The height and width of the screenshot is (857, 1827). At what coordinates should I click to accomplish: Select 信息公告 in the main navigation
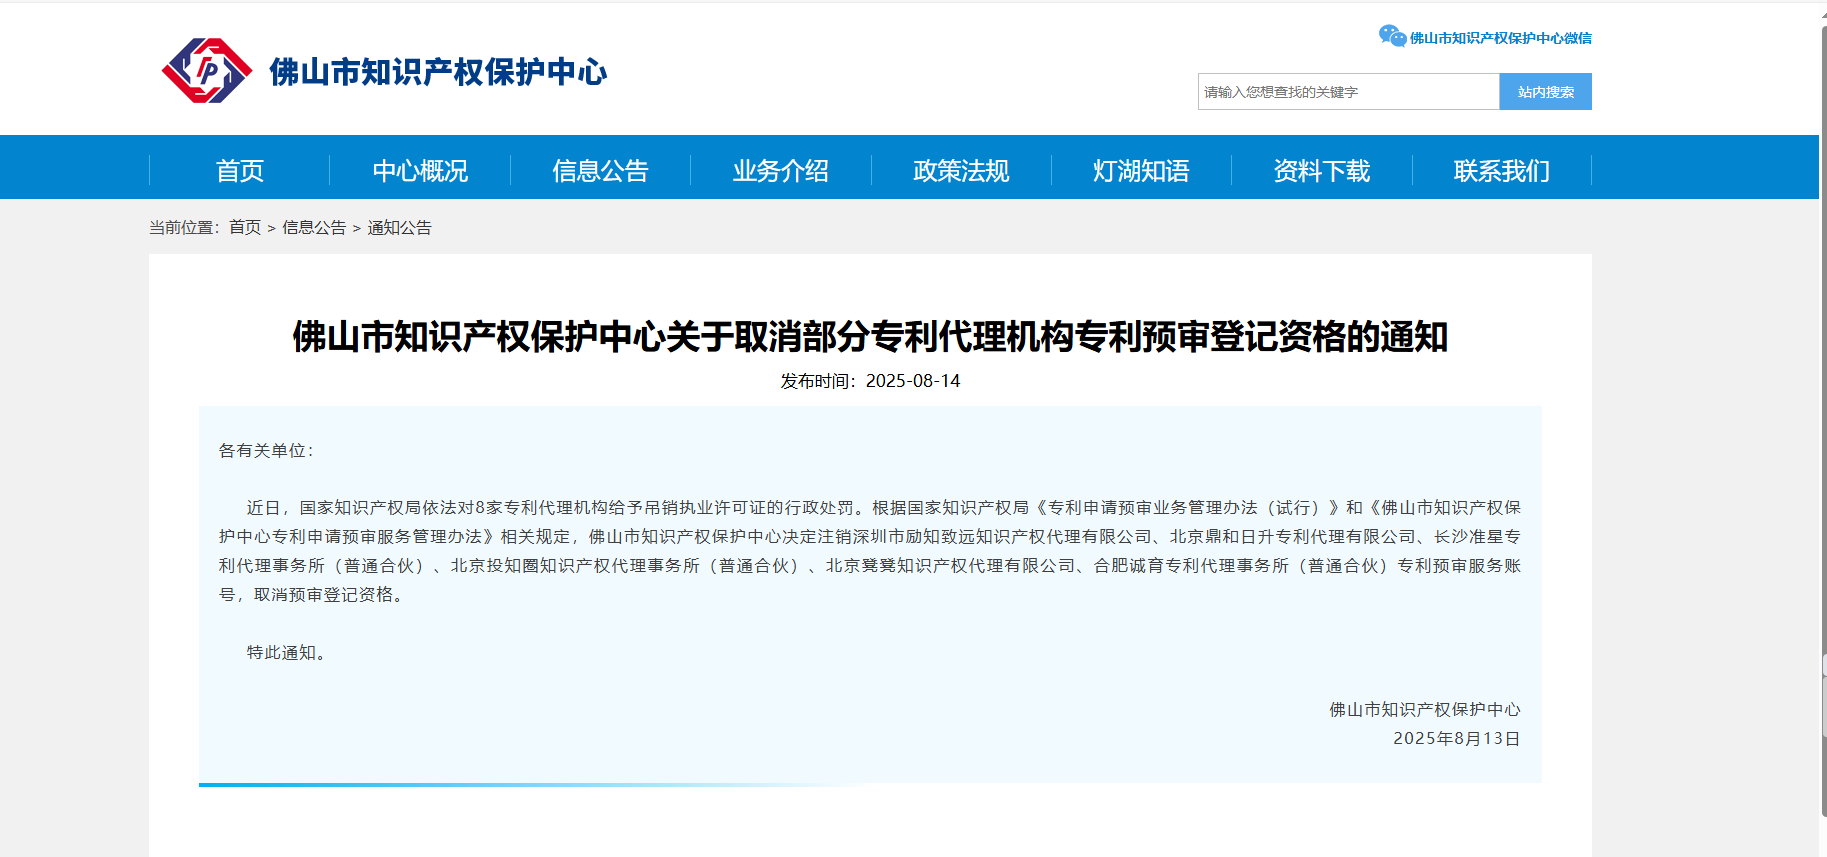[600, 171]
